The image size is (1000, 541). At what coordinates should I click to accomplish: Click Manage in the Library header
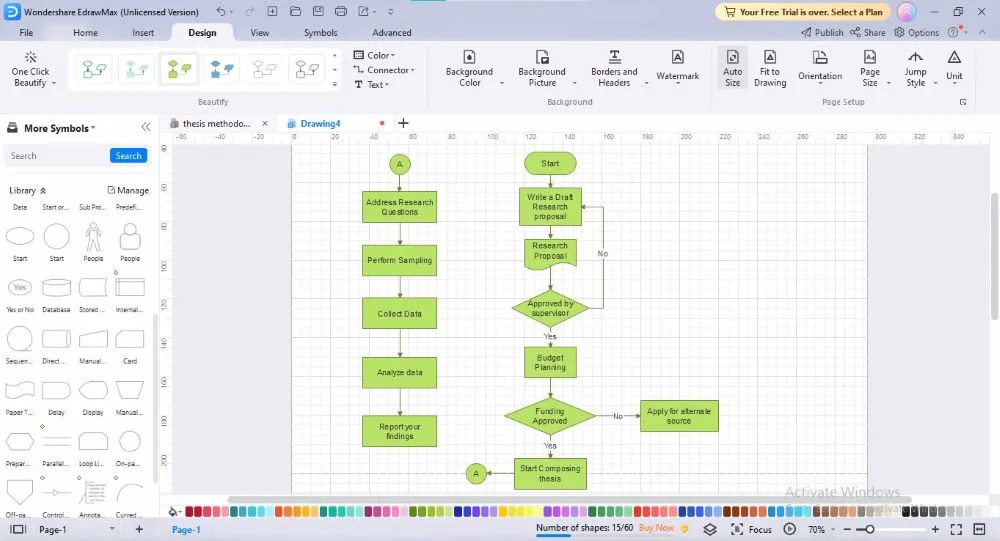(128, 190)
